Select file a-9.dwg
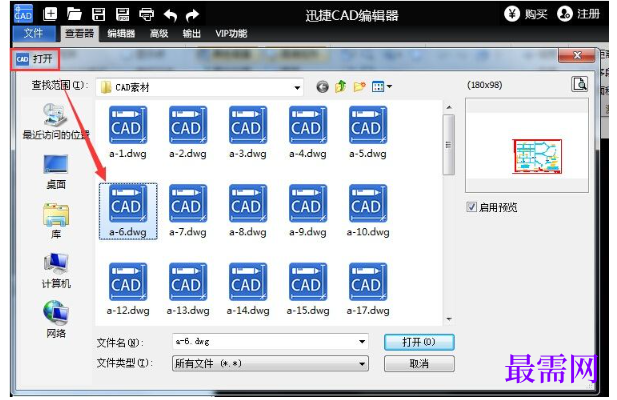Image resolution: width=617 pixels, height=400 pixels. click(308, 211)
